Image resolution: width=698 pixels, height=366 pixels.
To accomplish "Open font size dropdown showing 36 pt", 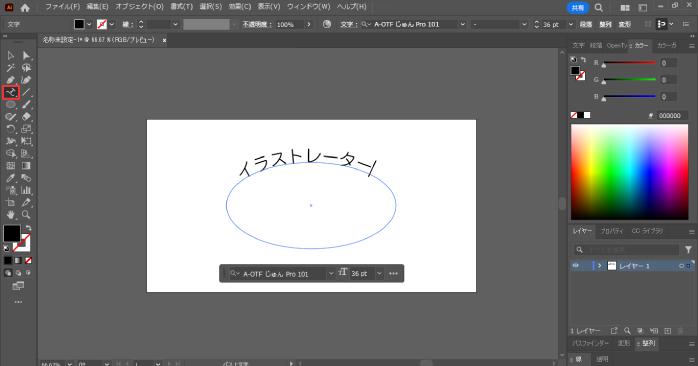I will click(571, 24).
